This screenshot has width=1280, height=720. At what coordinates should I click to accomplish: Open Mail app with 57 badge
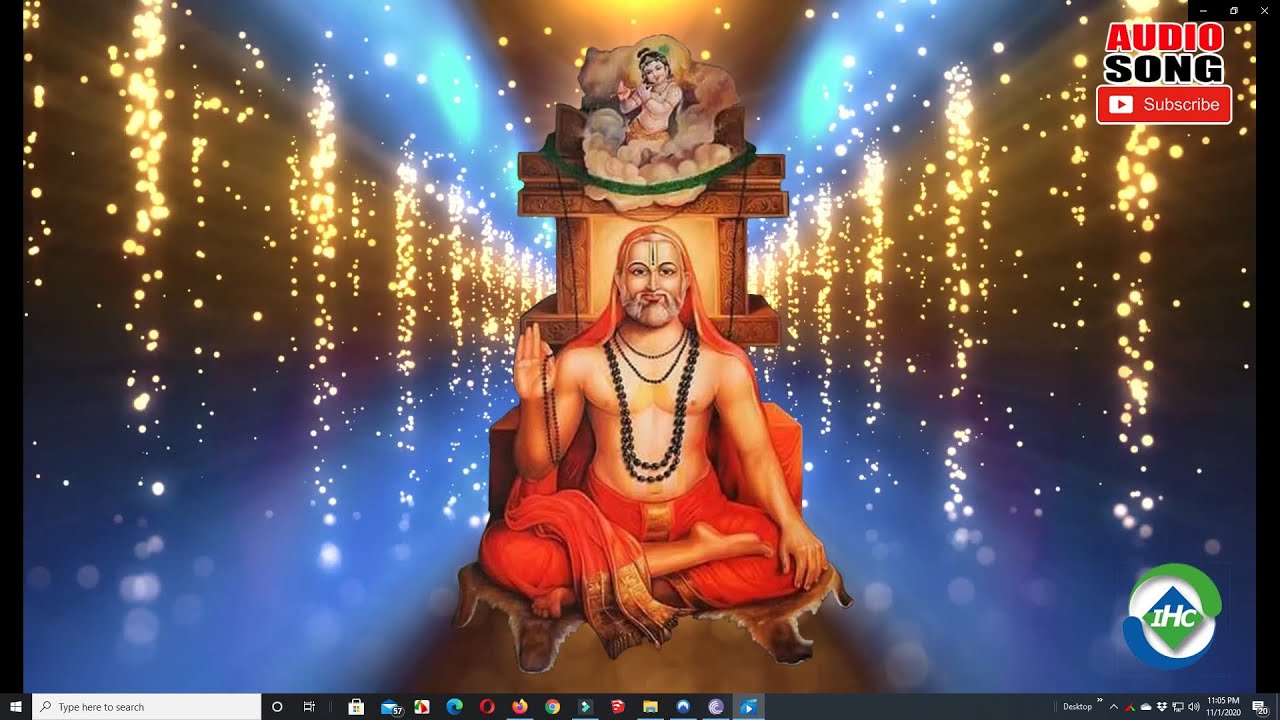point(391,707)
